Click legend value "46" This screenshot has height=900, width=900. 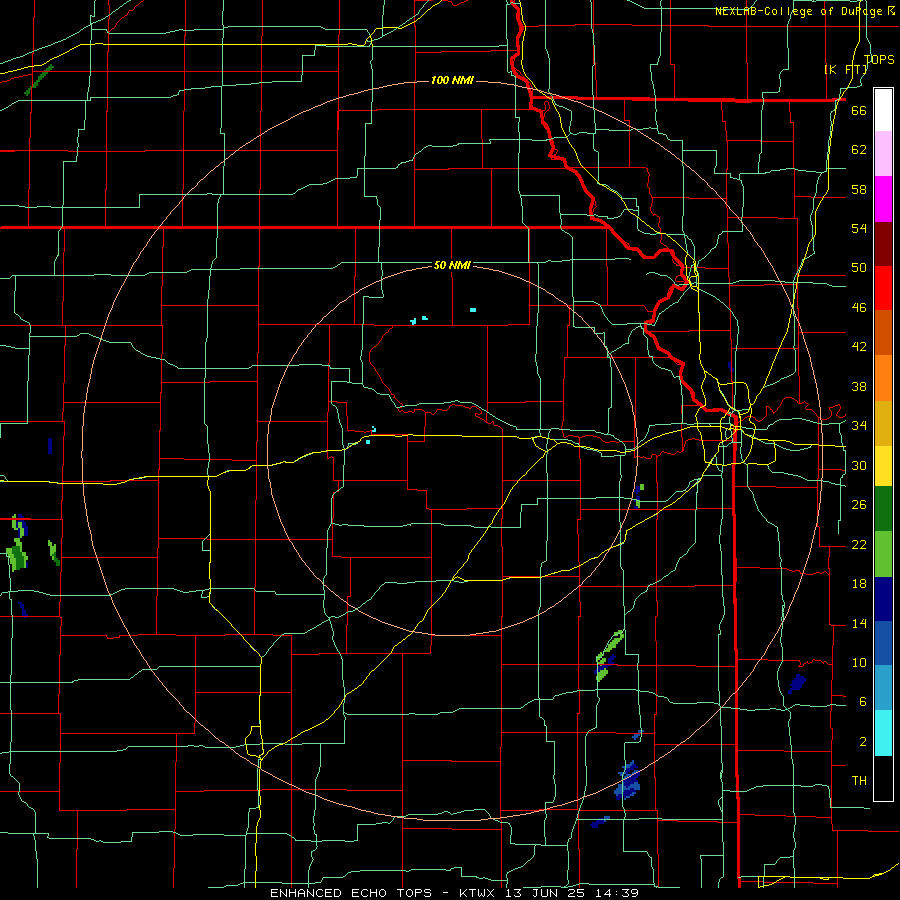(x=859, y=308)
